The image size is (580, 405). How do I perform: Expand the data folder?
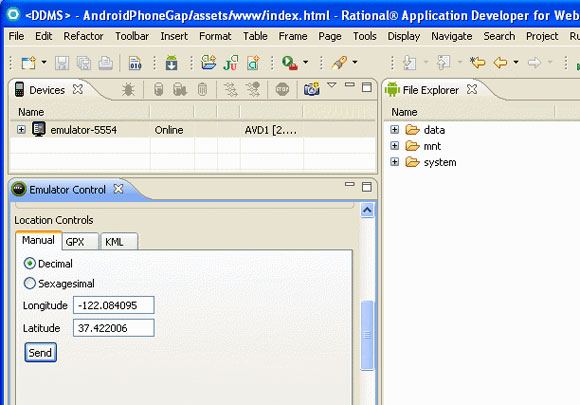pyautogui.click(x=395, y=129)
